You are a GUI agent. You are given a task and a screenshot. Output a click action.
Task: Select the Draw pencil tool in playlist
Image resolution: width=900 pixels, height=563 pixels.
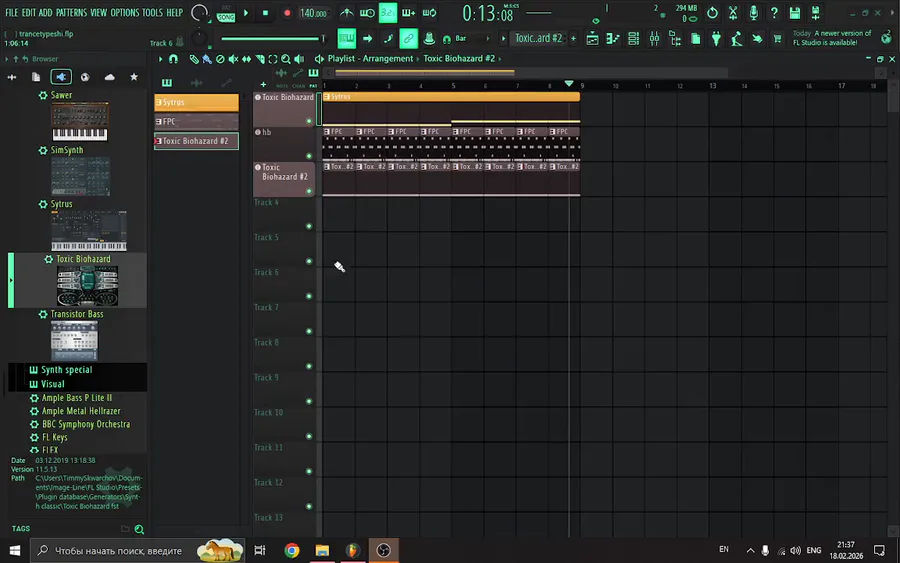[194, 59]
